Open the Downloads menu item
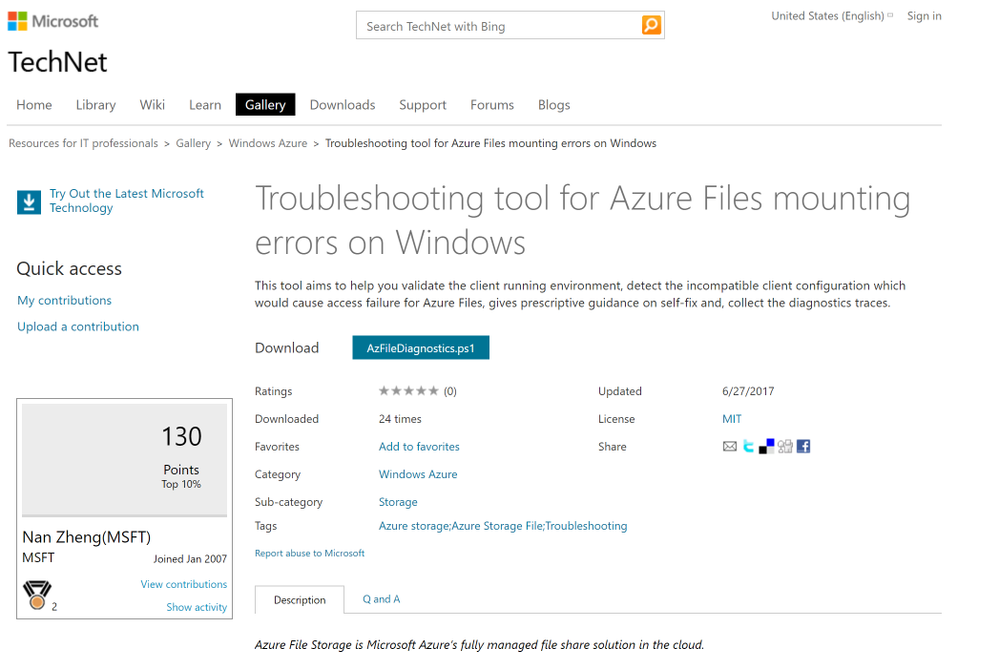This screenshot has height=652, width=999. click(342, 105)
